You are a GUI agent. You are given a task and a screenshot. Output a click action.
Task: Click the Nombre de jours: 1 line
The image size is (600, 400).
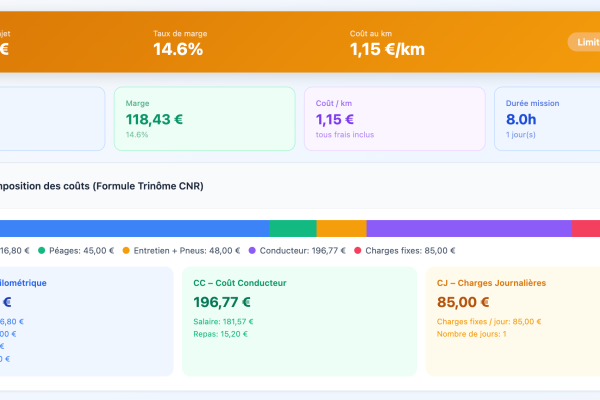click(471, 334)
